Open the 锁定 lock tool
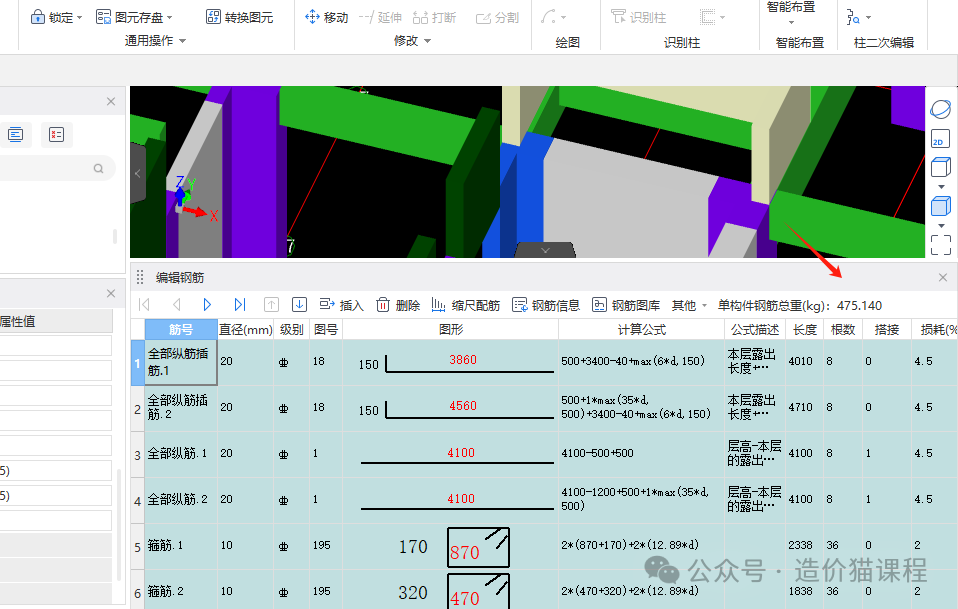 pyautogui.click(x=56, y=17)
